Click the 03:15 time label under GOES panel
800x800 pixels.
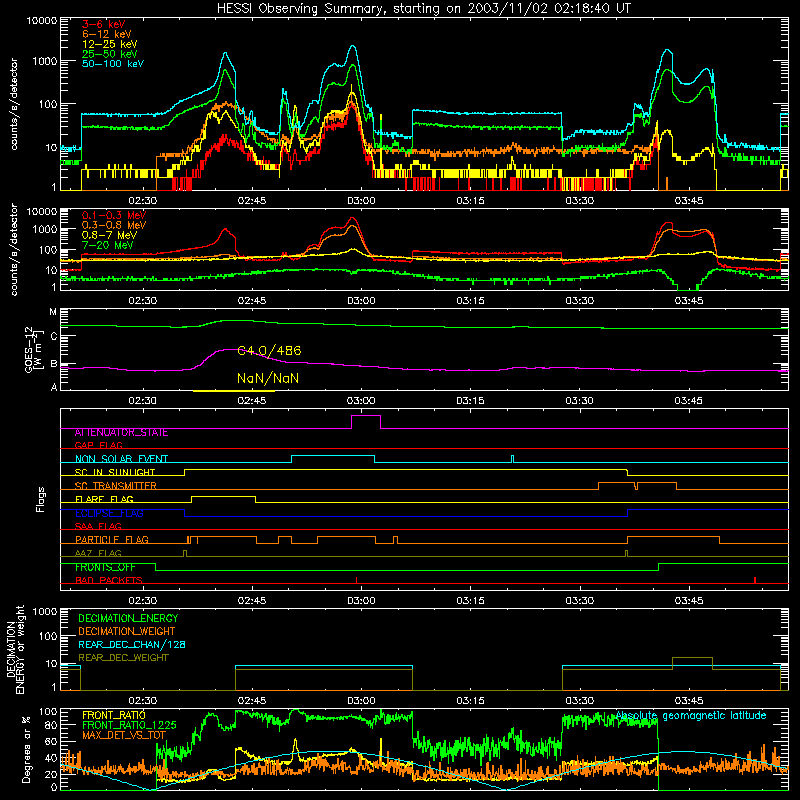[470, 401]
